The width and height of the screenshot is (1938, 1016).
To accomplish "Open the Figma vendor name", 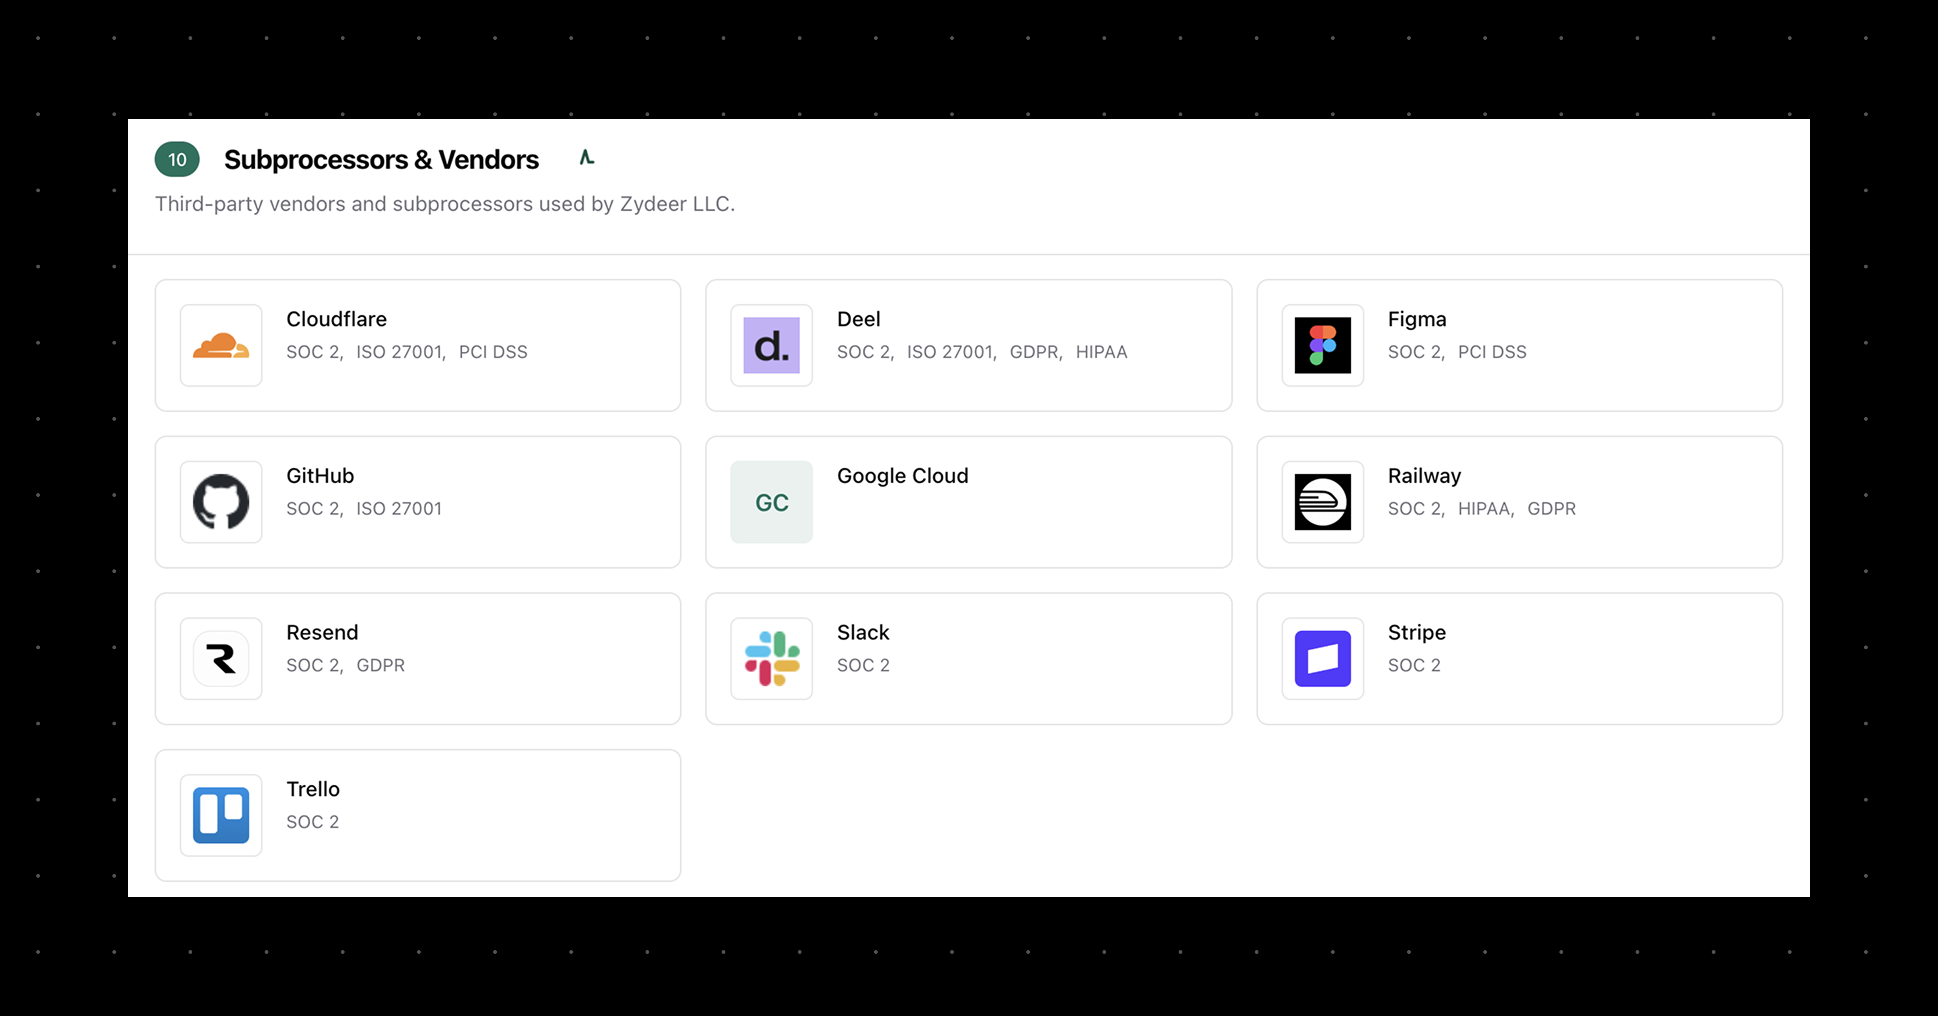I will (1416, 319).
